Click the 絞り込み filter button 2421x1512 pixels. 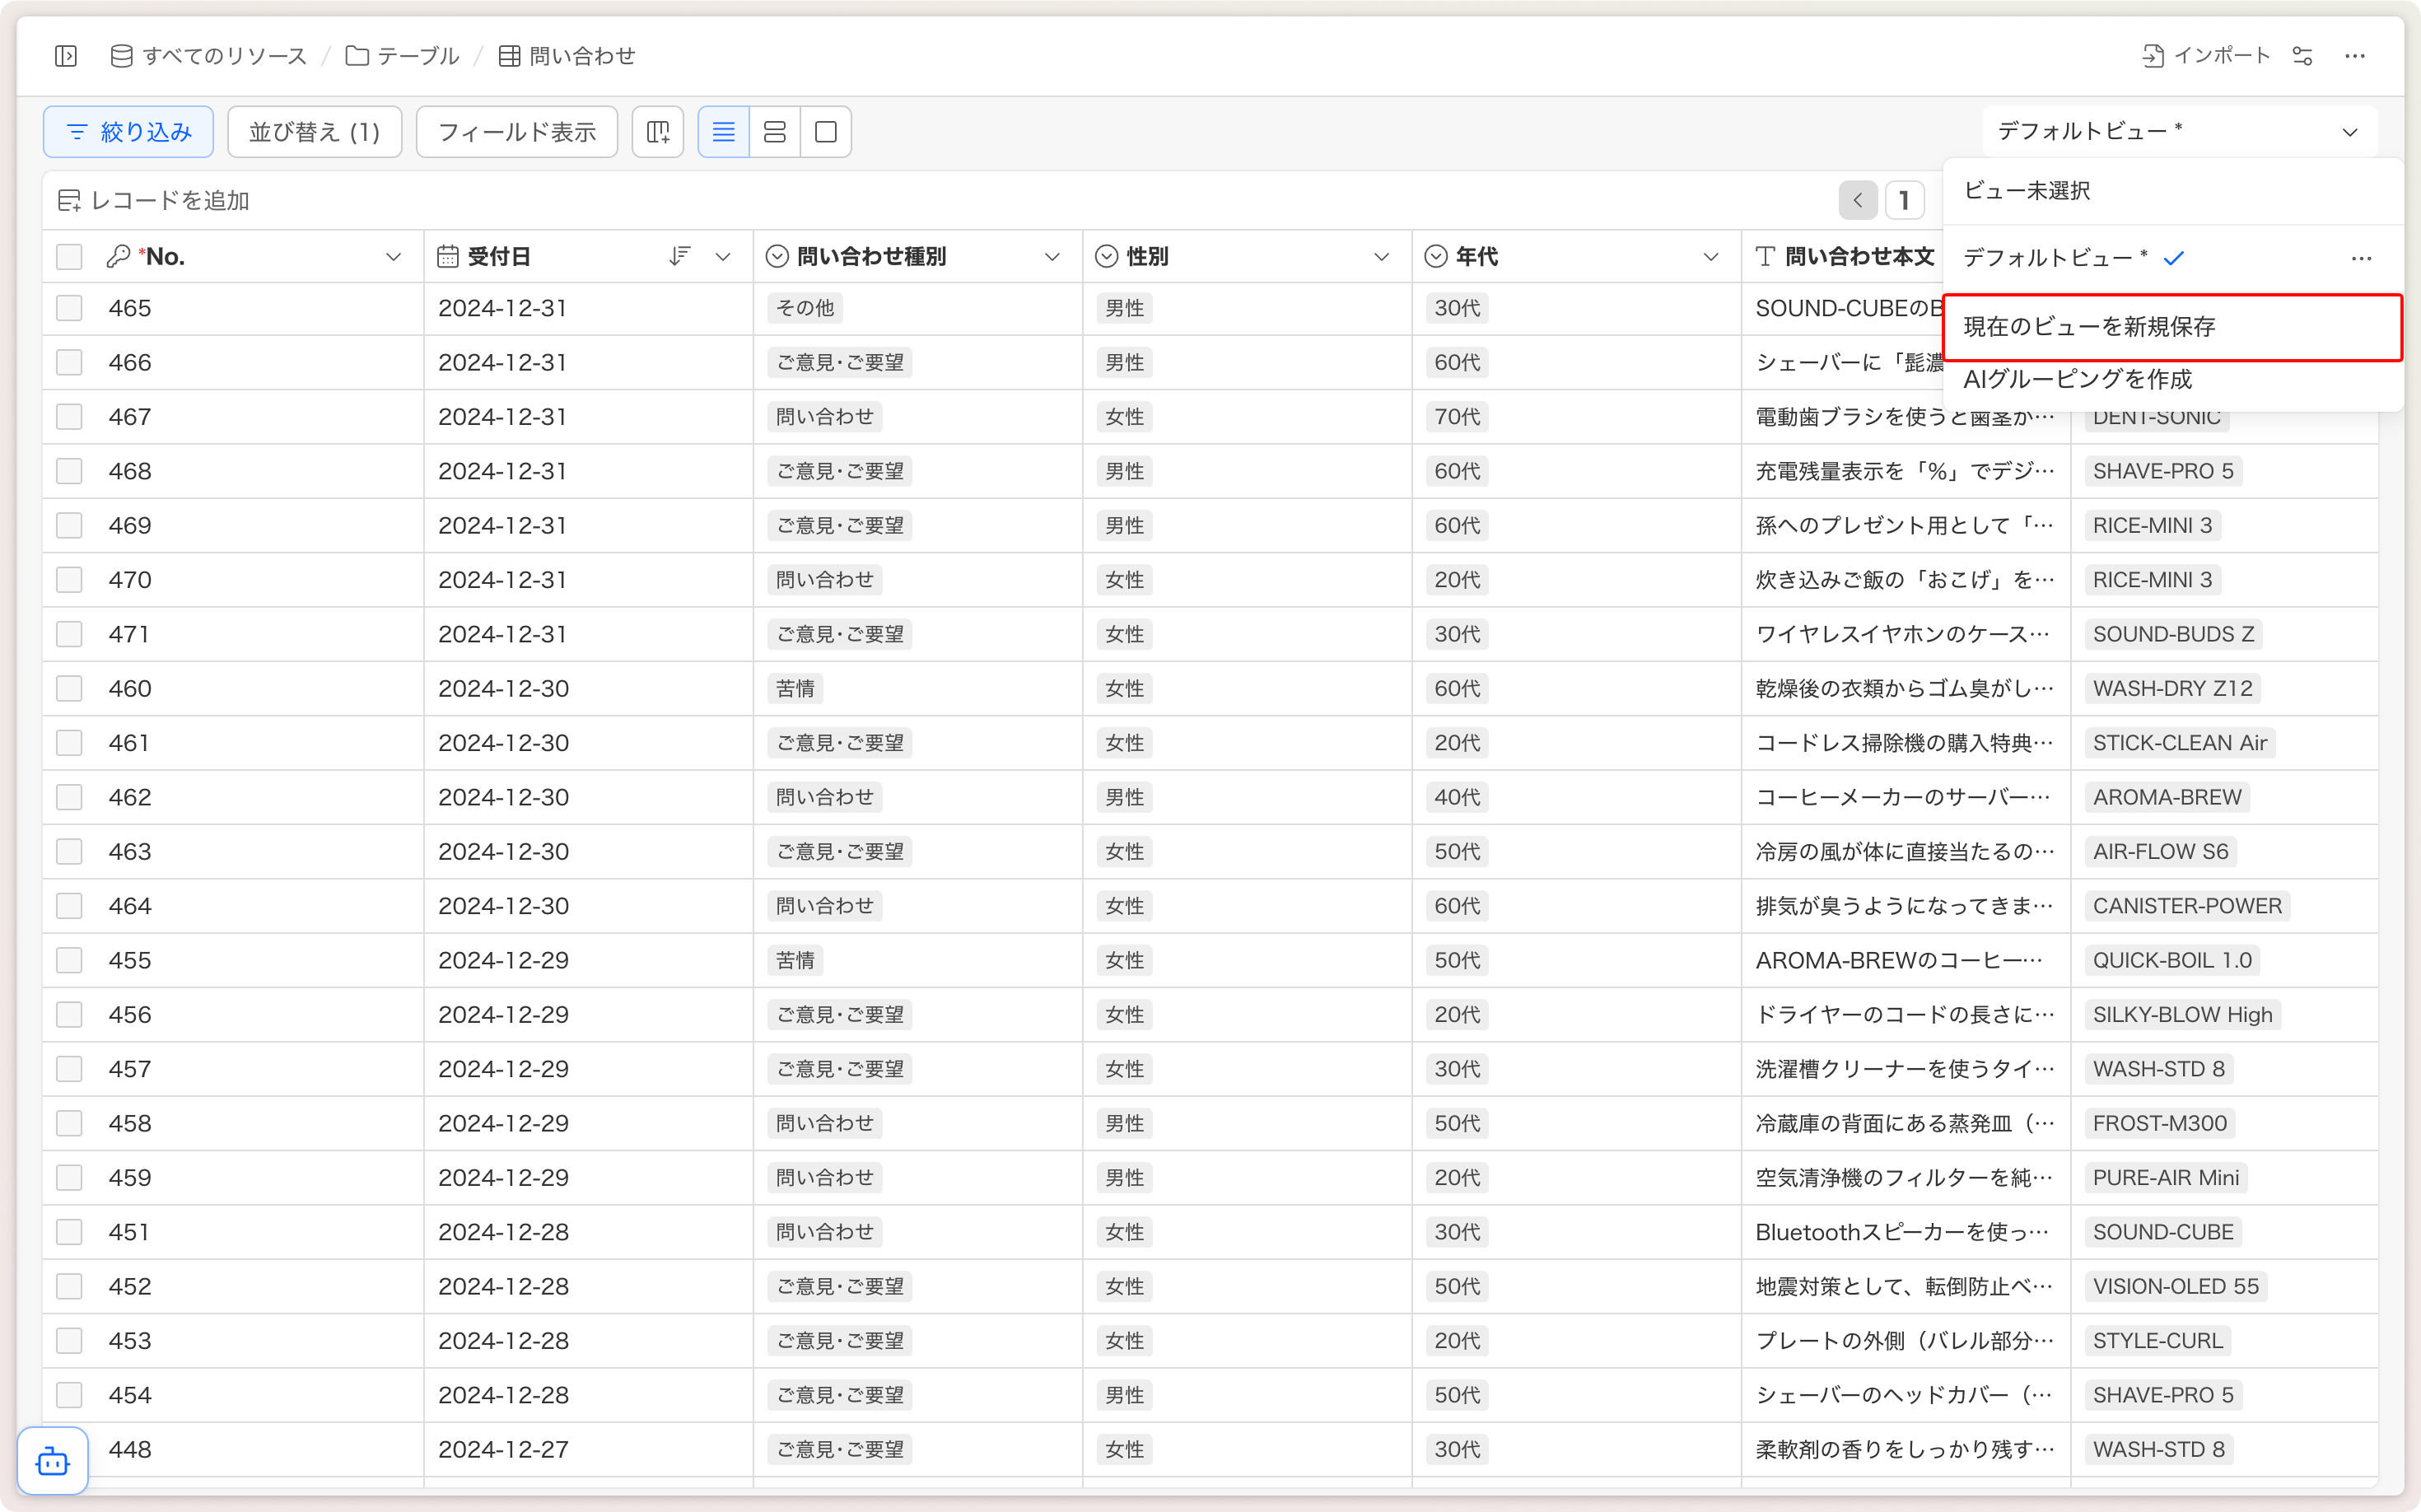128,132
